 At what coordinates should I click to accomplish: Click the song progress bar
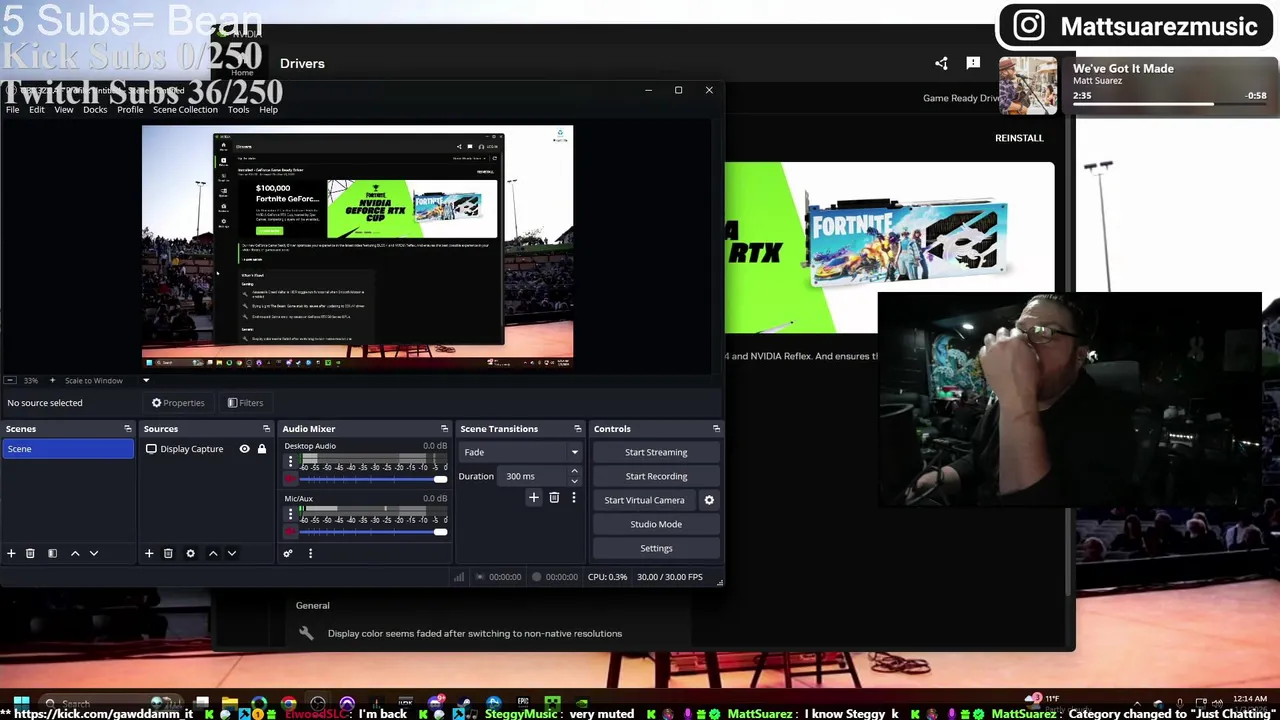click(x=1170, y=103)
